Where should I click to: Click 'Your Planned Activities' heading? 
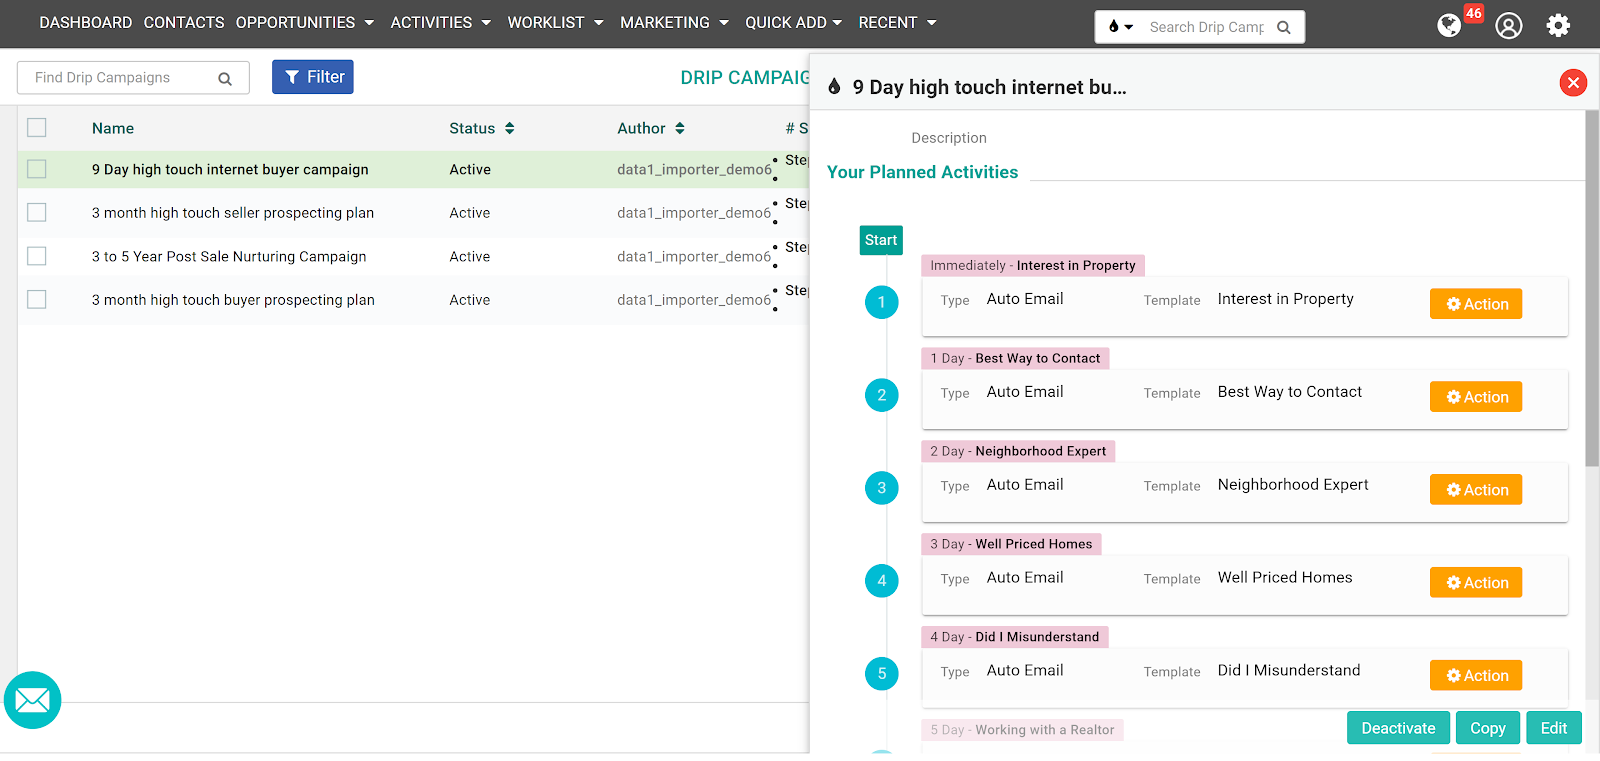[922, 172]
